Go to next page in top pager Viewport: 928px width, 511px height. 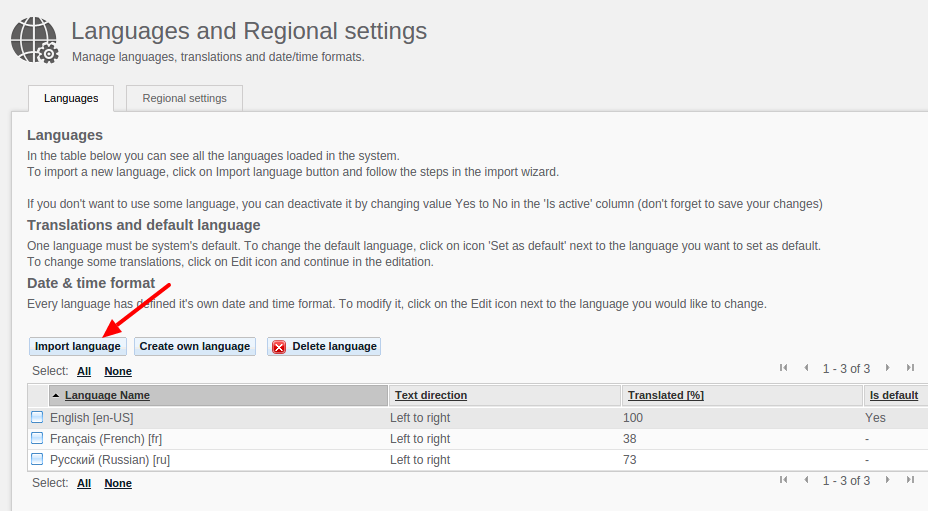(888, 368)
